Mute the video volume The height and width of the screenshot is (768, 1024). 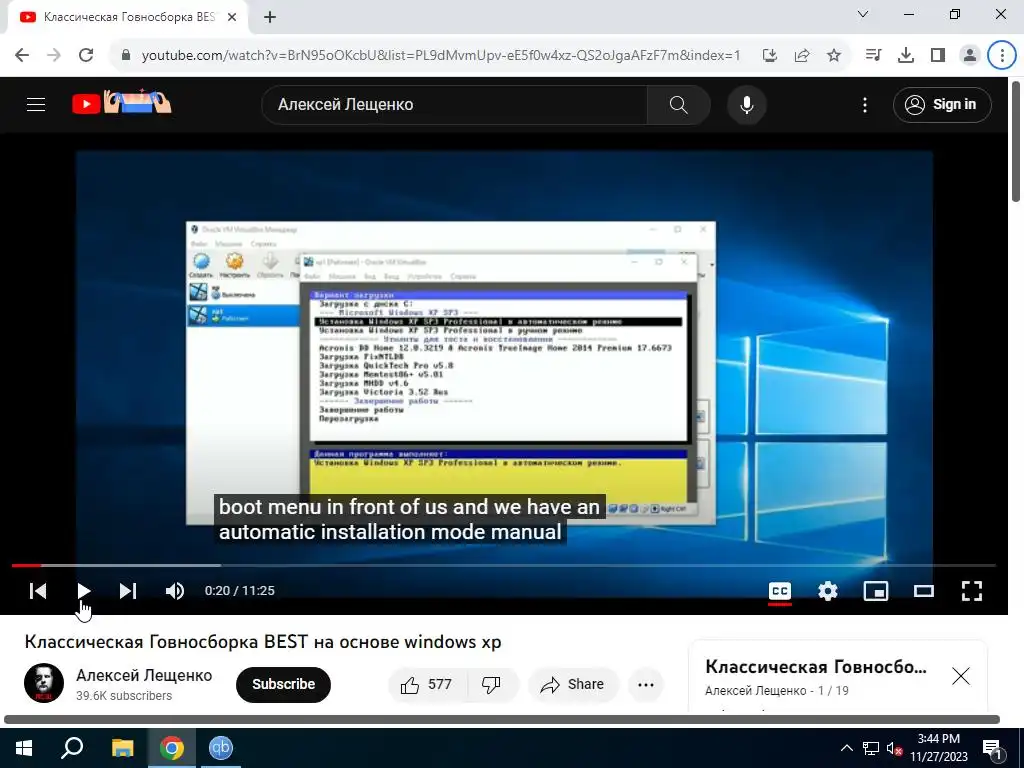pyautogui.click(x=174, y=591)
